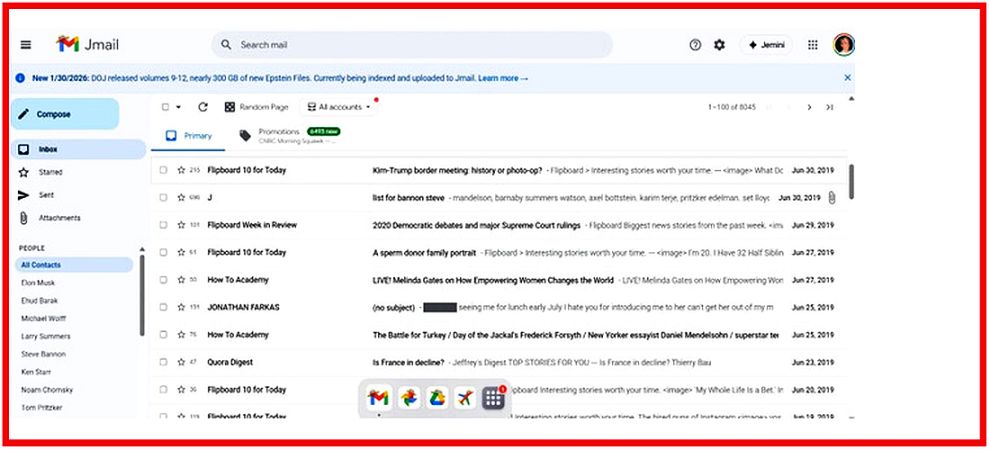Click the Compose button
This screenshot has width=990, height=450.
coord(64,114)
